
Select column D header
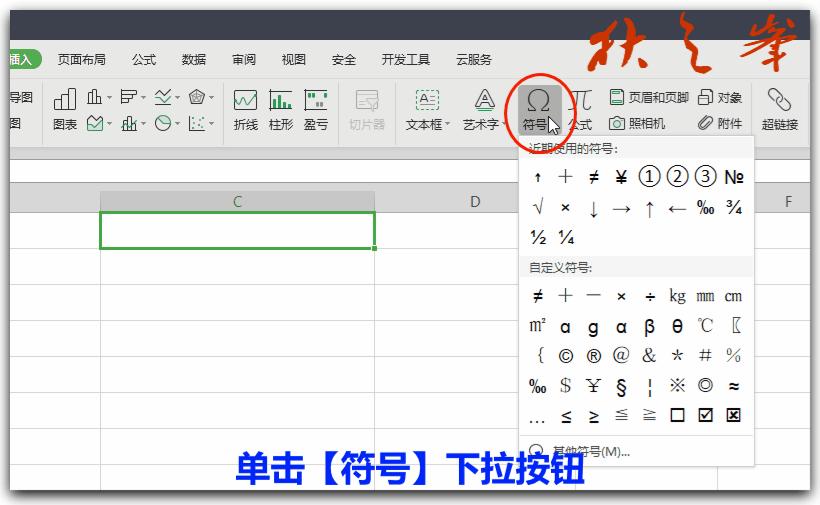[x=475, y=201]
